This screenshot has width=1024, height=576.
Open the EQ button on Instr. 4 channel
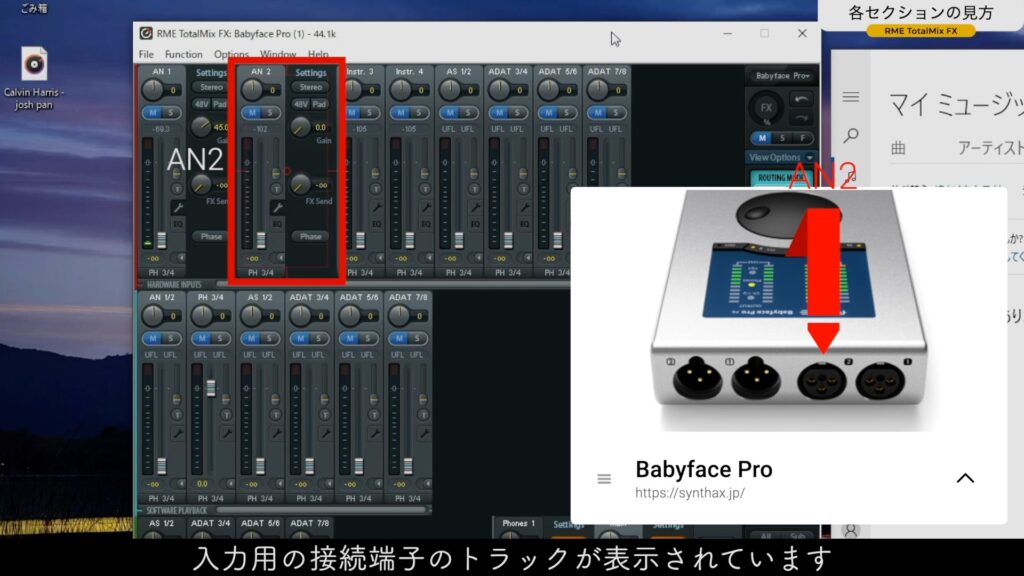(x=425, y=224)
